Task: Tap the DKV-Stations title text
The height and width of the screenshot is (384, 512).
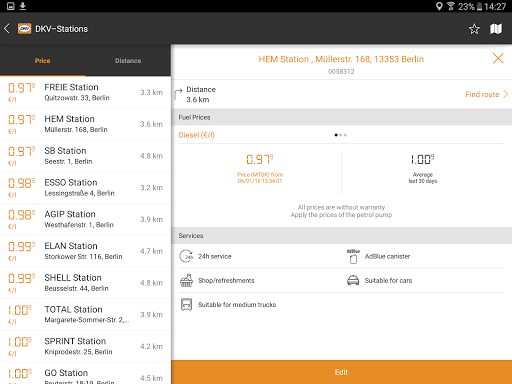Action: pyautogui.click(x=61, y=29)
